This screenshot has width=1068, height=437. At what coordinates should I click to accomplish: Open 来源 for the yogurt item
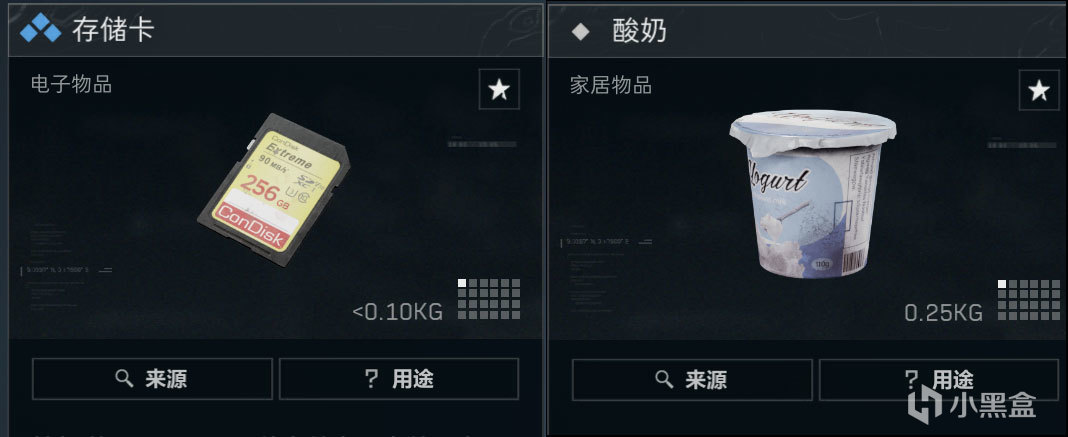click(x=692, y=379)
